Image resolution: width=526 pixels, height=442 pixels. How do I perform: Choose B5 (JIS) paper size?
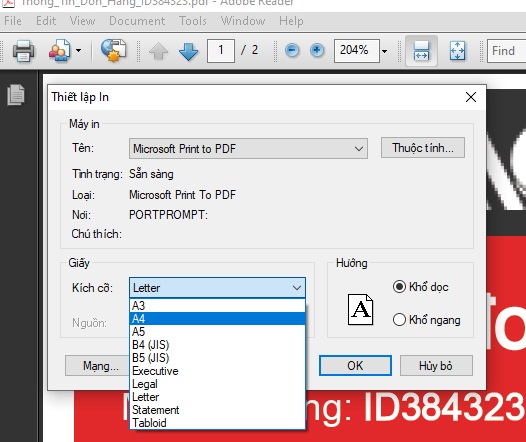click(x=217, y=358)
